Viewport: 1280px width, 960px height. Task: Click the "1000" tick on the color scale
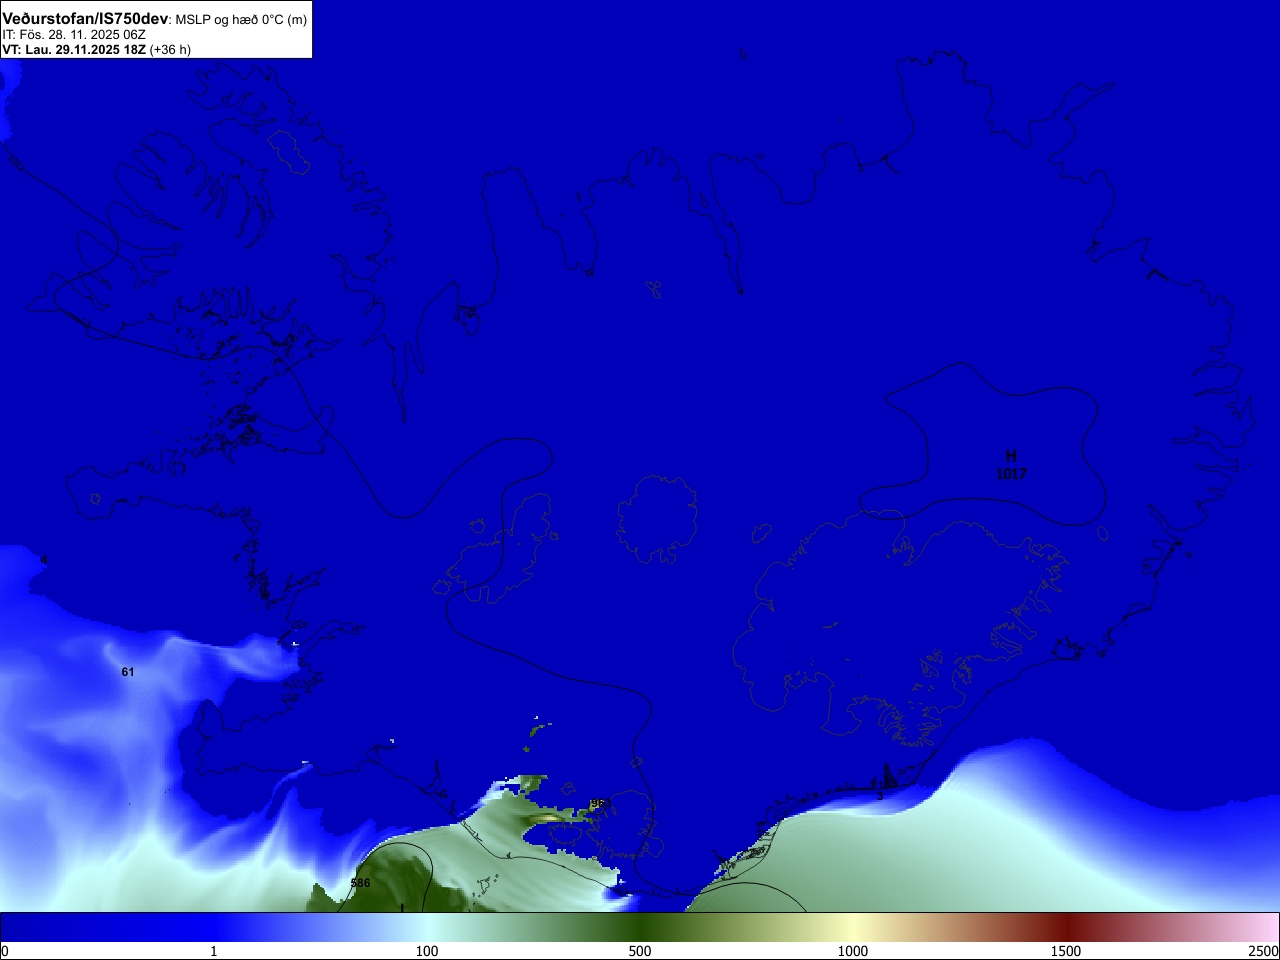(853, 951)
